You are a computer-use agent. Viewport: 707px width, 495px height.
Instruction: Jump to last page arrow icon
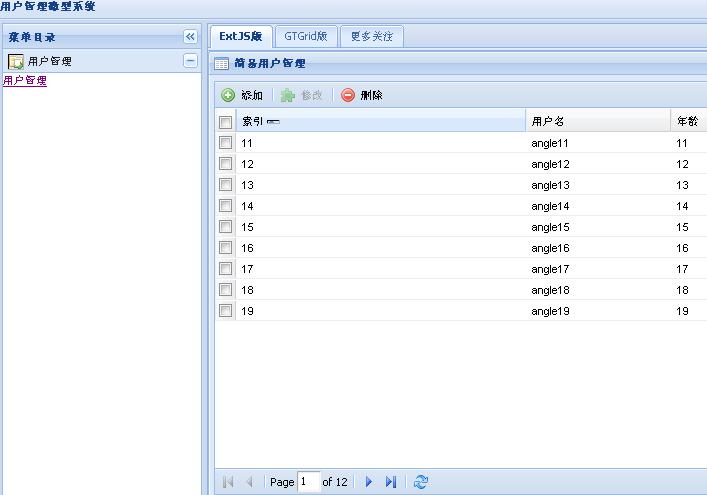(x=391, y=482)
